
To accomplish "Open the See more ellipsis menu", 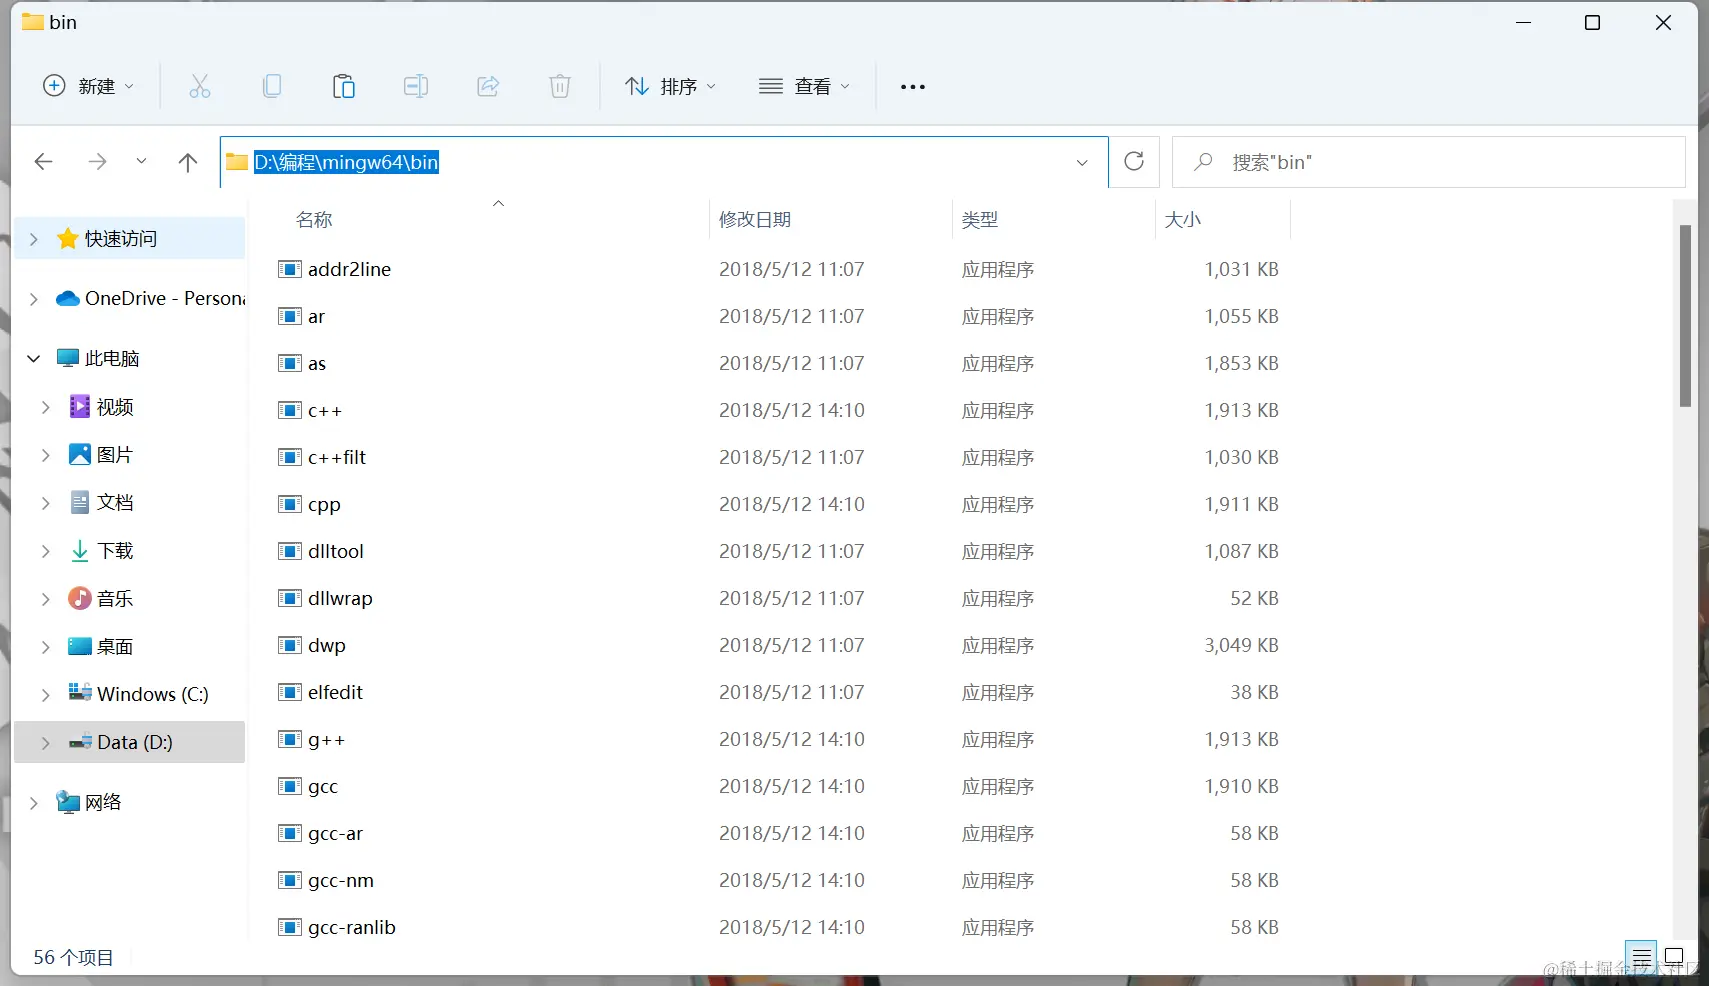I will [912, 87].
